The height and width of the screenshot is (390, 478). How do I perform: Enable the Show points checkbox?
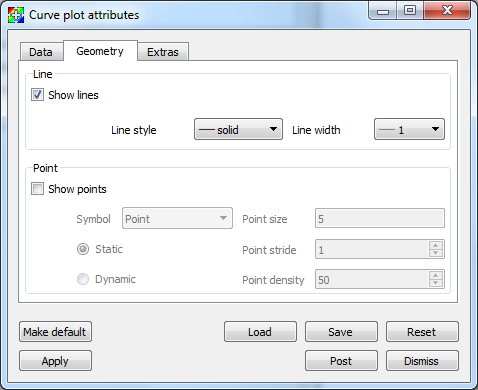pos(37,189)
